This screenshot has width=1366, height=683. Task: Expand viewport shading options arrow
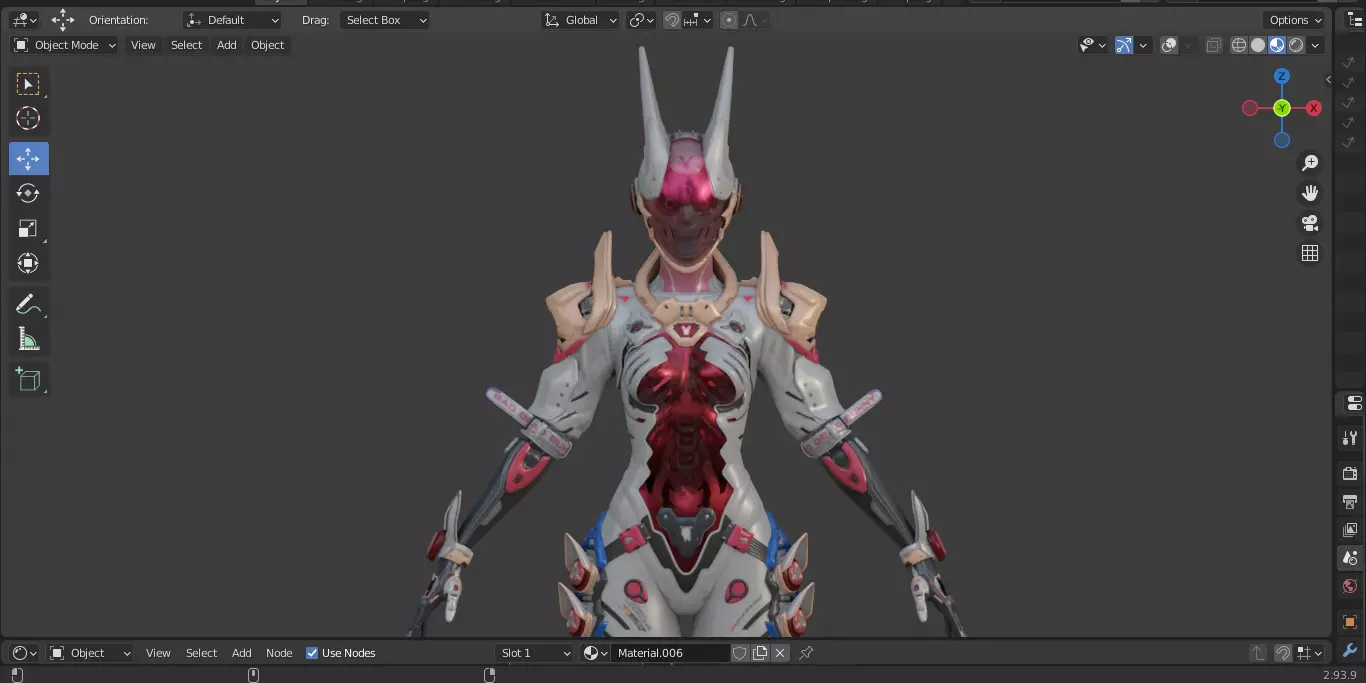1315,45
